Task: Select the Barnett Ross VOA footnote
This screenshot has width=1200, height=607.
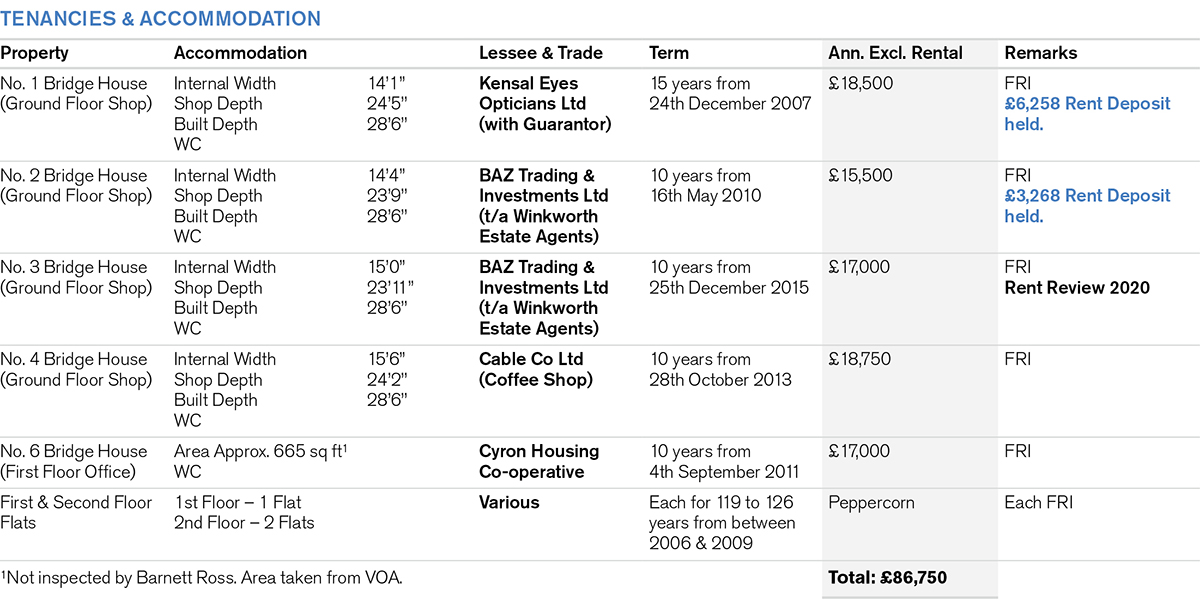Action: (201, 577)
